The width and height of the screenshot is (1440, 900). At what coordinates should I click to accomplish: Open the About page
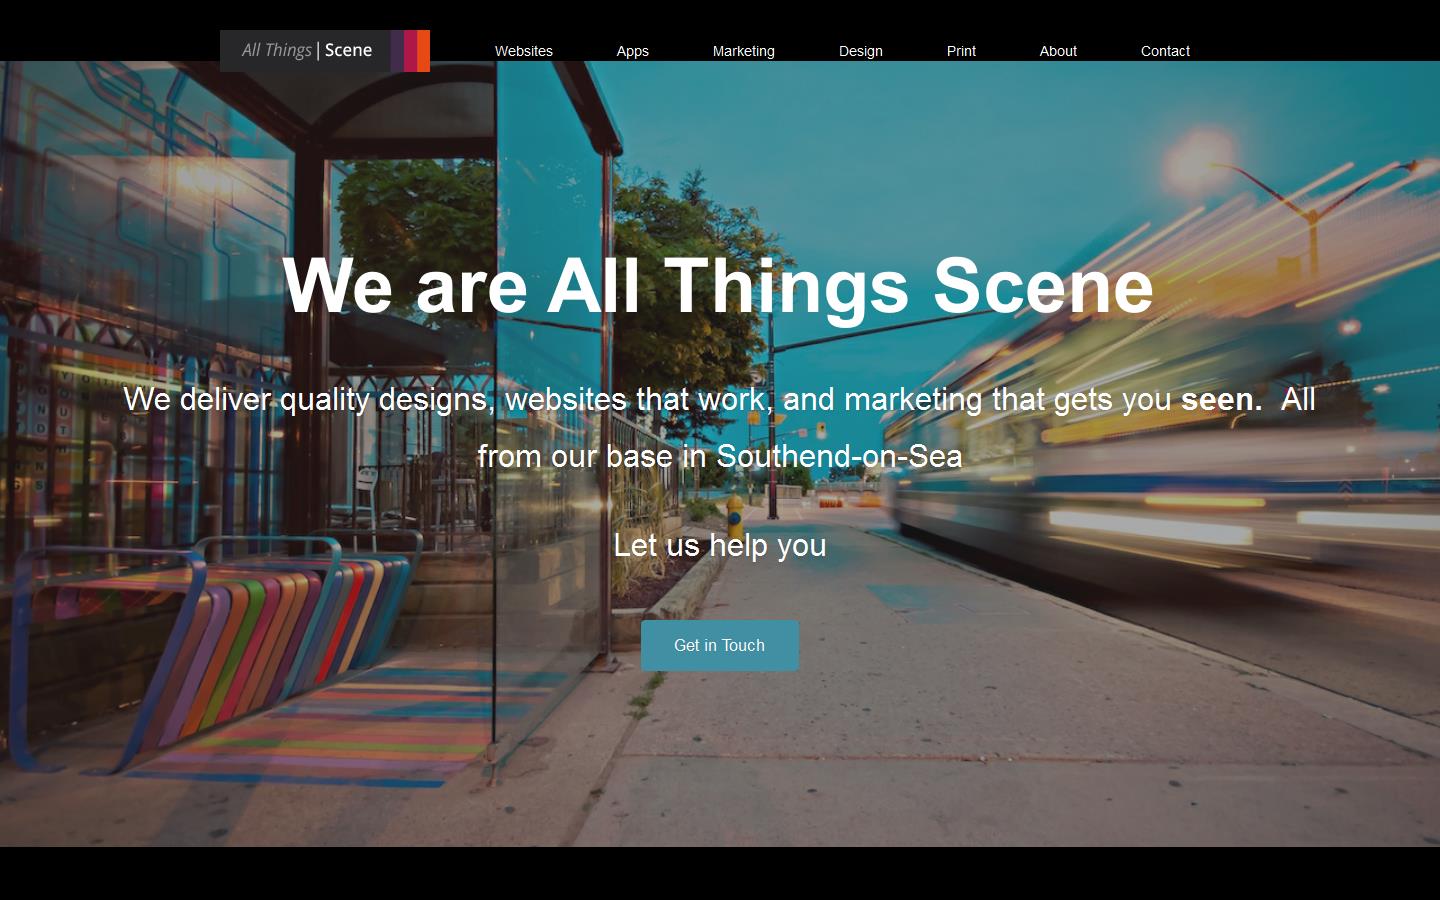coord(1058,51)
